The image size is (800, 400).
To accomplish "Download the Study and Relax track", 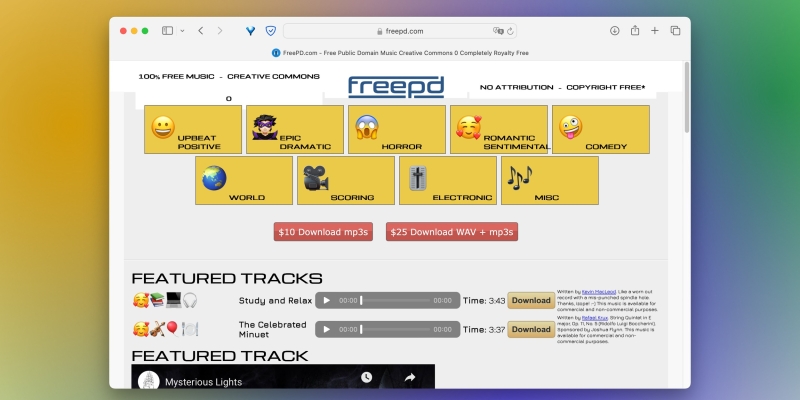I will (x=531, y=300).
